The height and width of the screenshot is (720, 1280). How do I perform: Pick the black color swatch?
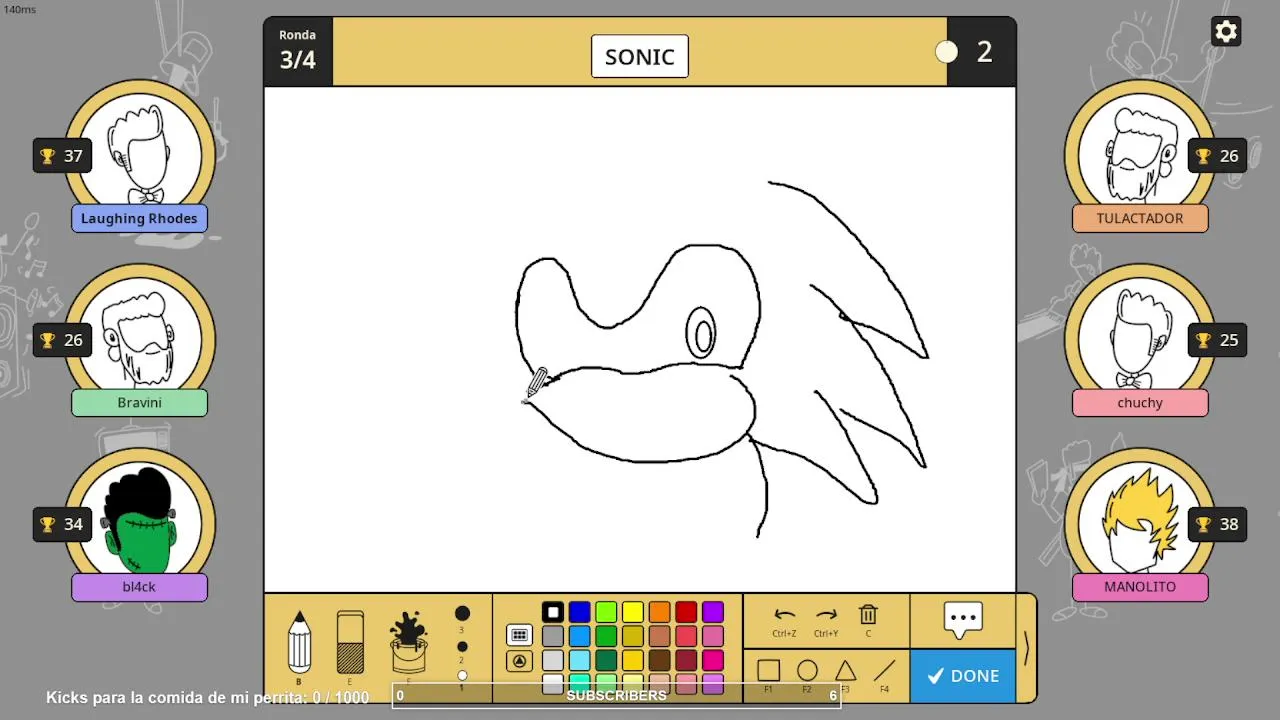[553, 612]
